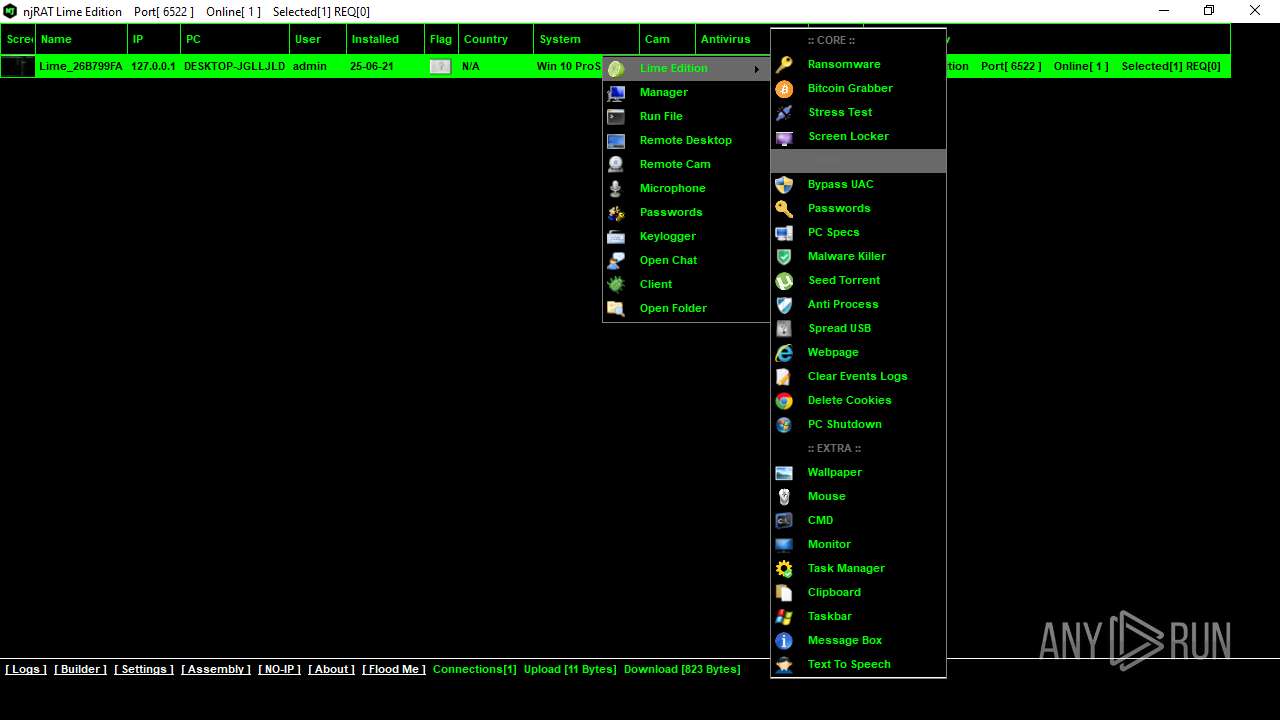Open the [About] link
Image resolution: width=1280 pixels, height=720 pixels.
click(x=331, y=669)
